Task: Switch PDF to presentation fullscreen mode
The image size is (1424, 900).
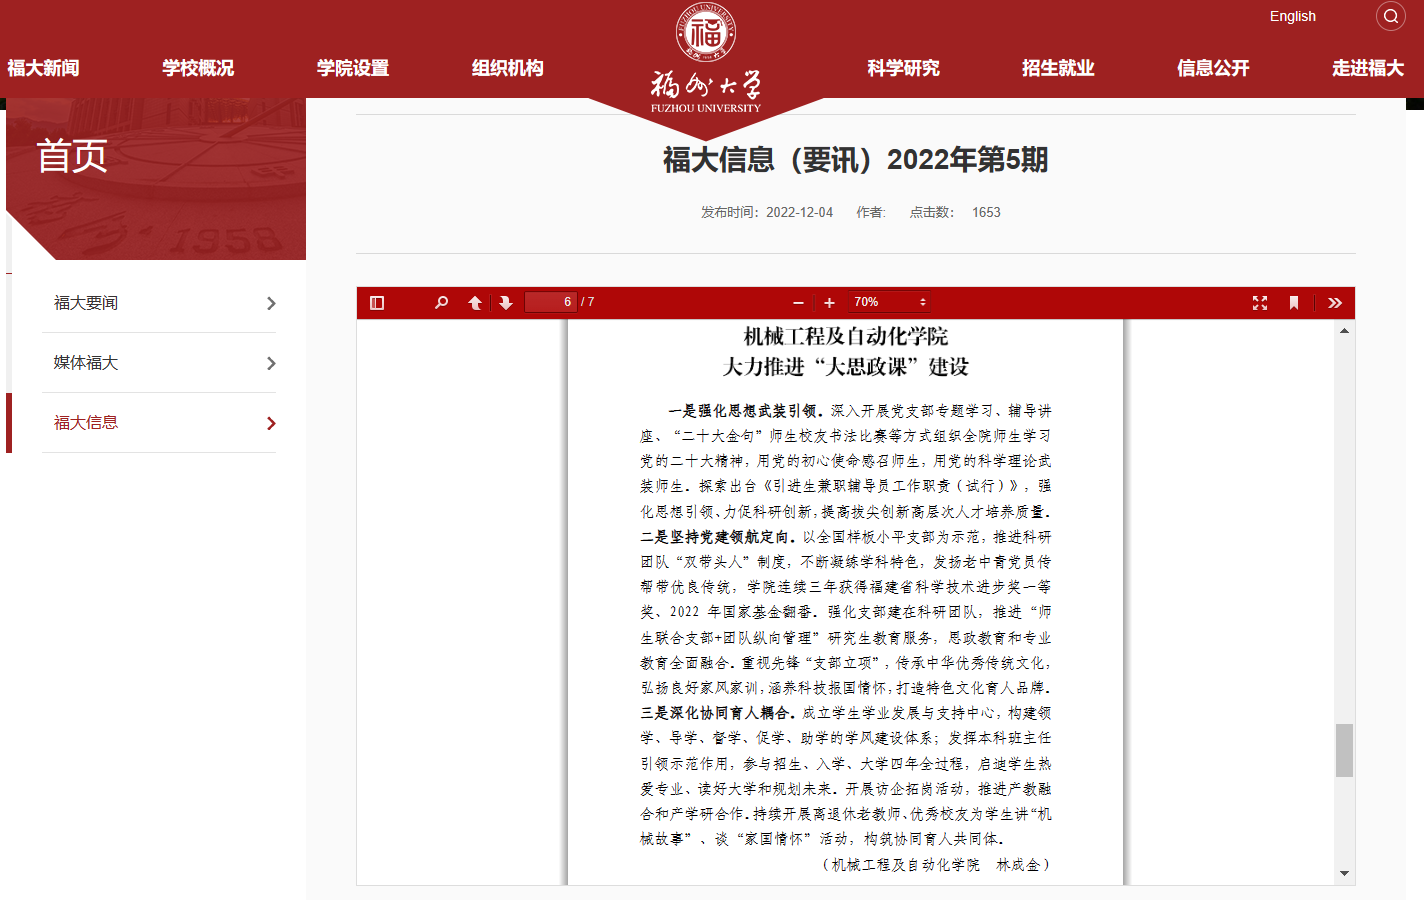Action: (1260, 303)
